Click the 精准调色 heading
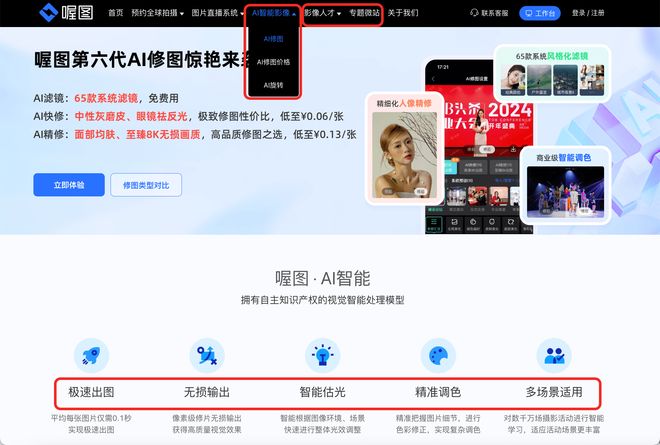The height and width of the screenshot is (445, 660). point(438,392)
